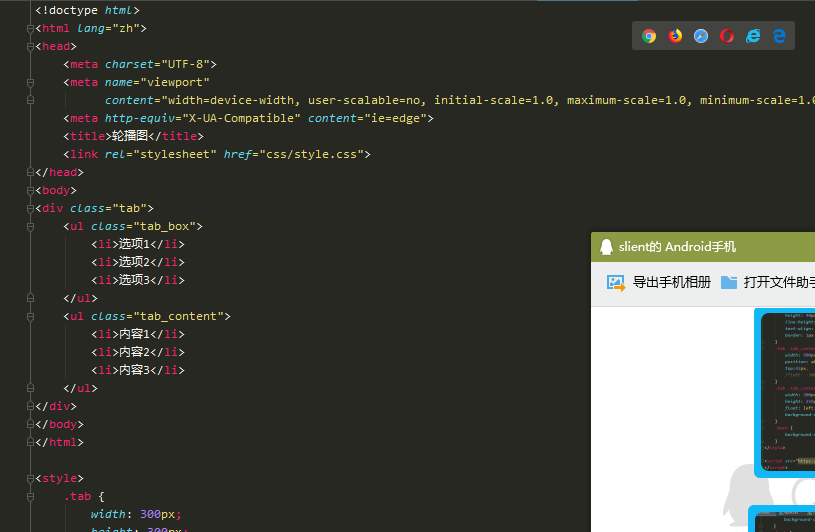Collapse the opening body tag fold
The width and height of the screenshot is (815, 532).
click(x=30, y=191)
